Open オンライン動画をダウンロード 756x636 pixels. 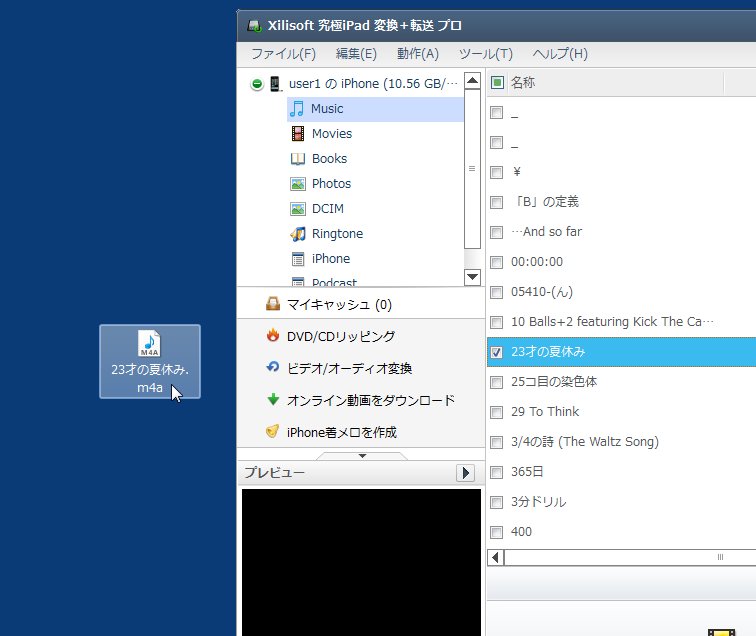371,400
